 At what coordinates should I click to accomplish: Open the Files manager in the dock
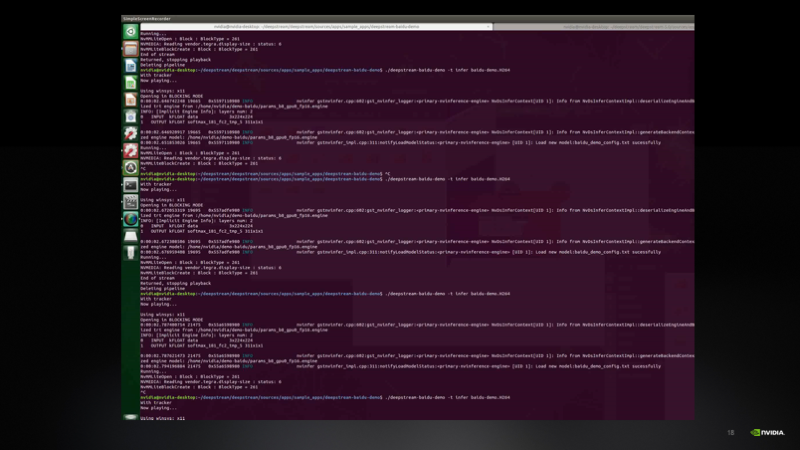131,49
